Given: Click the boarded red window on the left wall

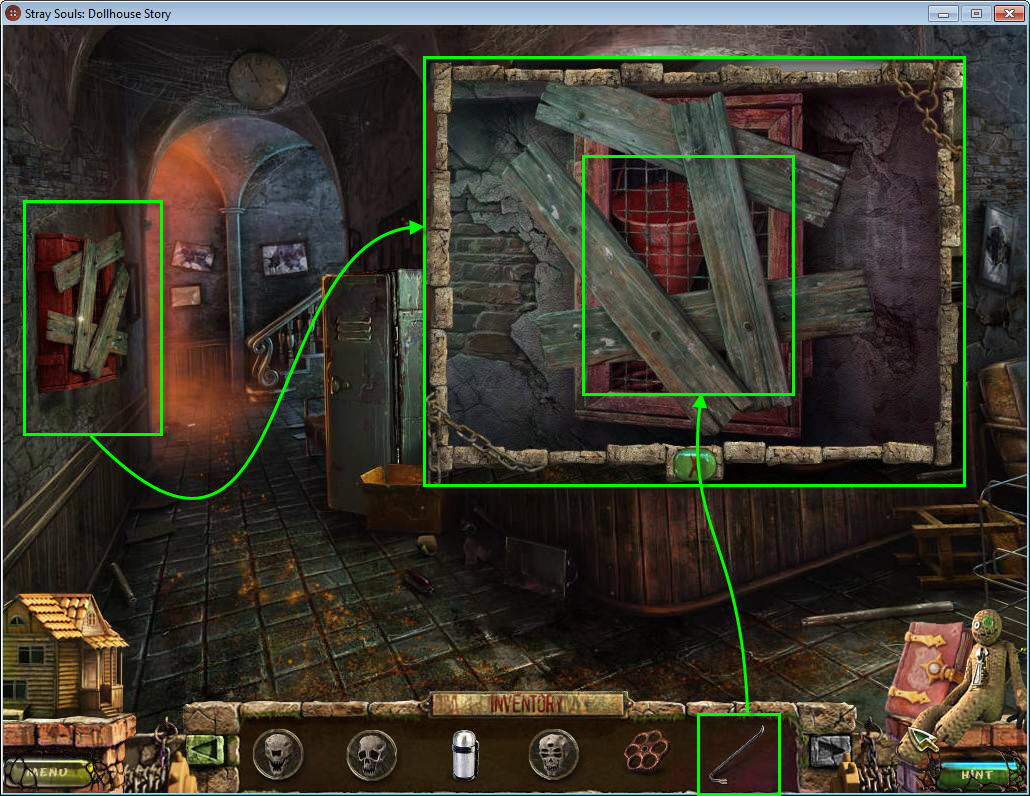Looking at the screenshot, I should click(92, 305).
